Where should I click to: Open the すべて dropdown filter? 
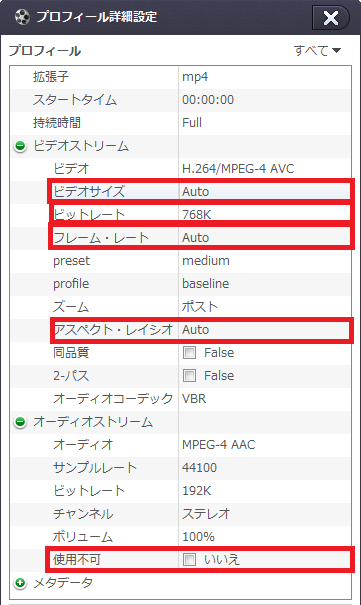pos(317,50)
